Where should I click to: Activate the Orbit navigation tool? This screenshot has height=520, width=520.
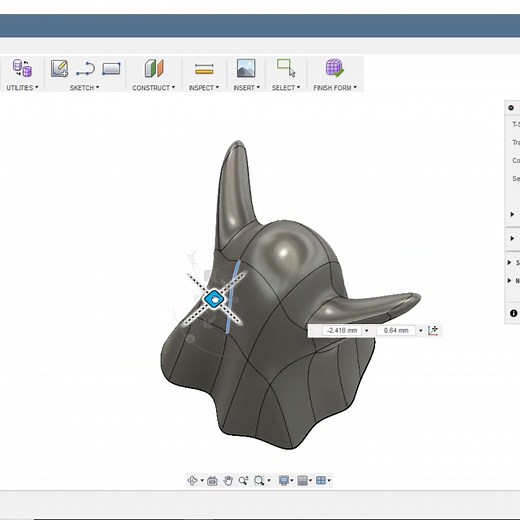(192, 480)
